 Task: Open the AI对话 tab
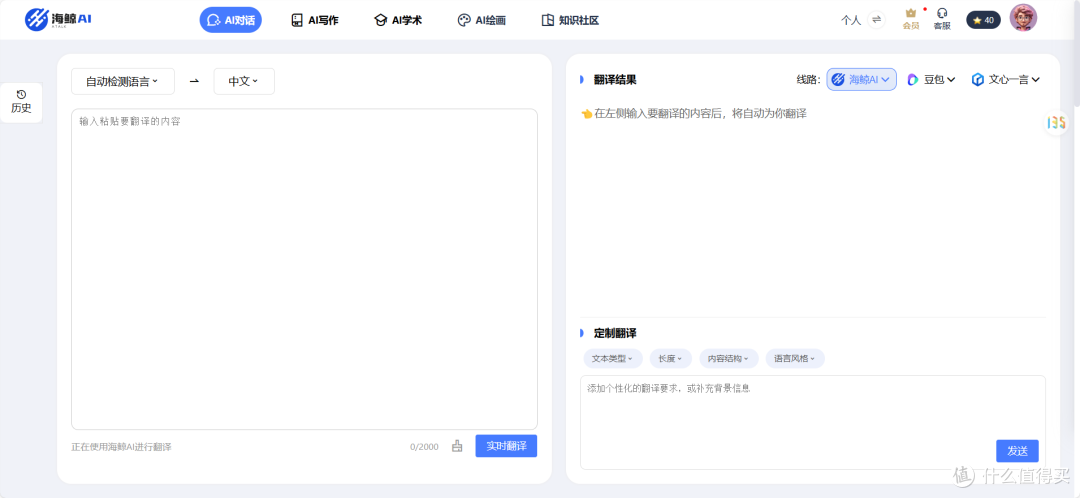pyautogui.click(x=231, y=20)
